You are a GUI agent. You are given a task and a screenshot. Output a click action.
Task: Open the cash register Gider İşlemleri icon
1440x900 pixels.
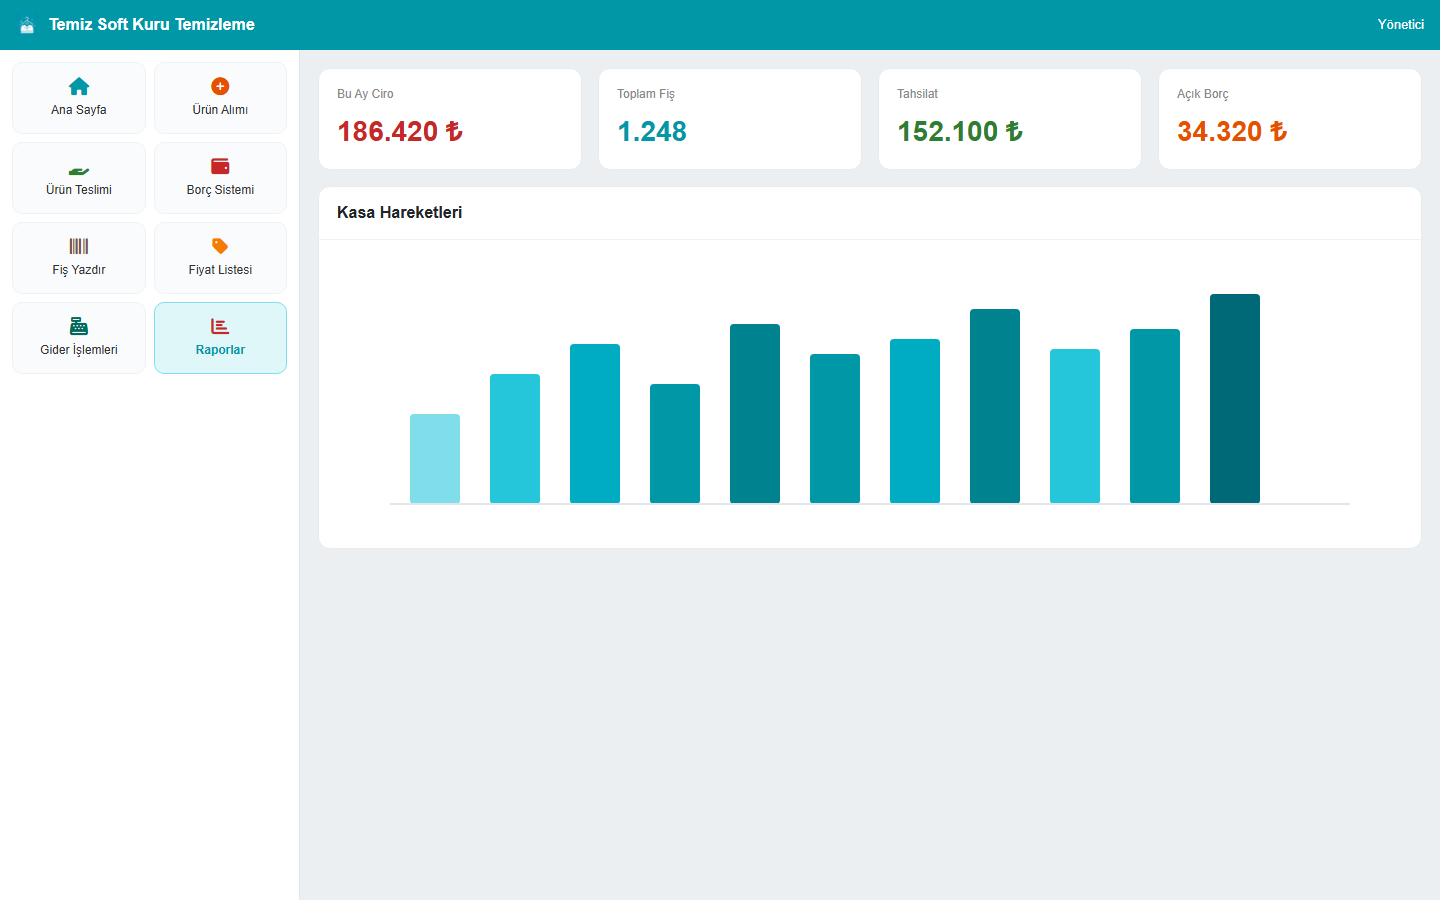point(79,326)
